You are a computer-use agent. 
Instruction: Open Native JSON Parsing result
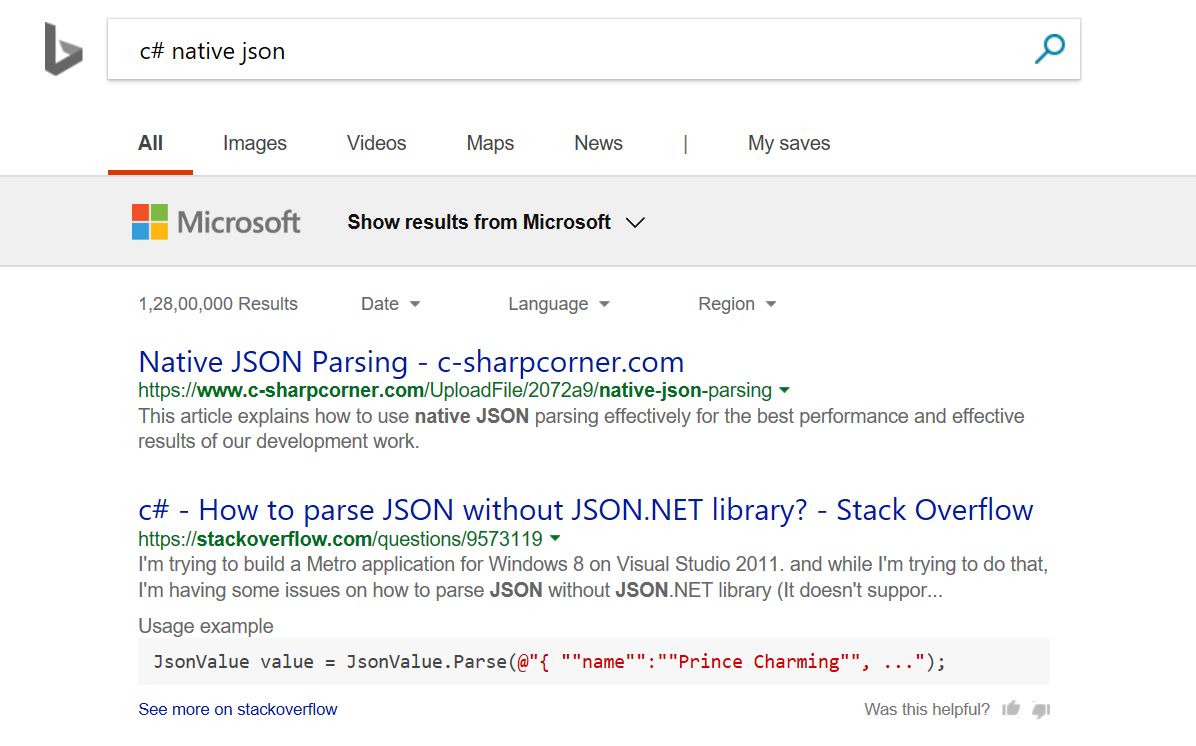(411, 362)
